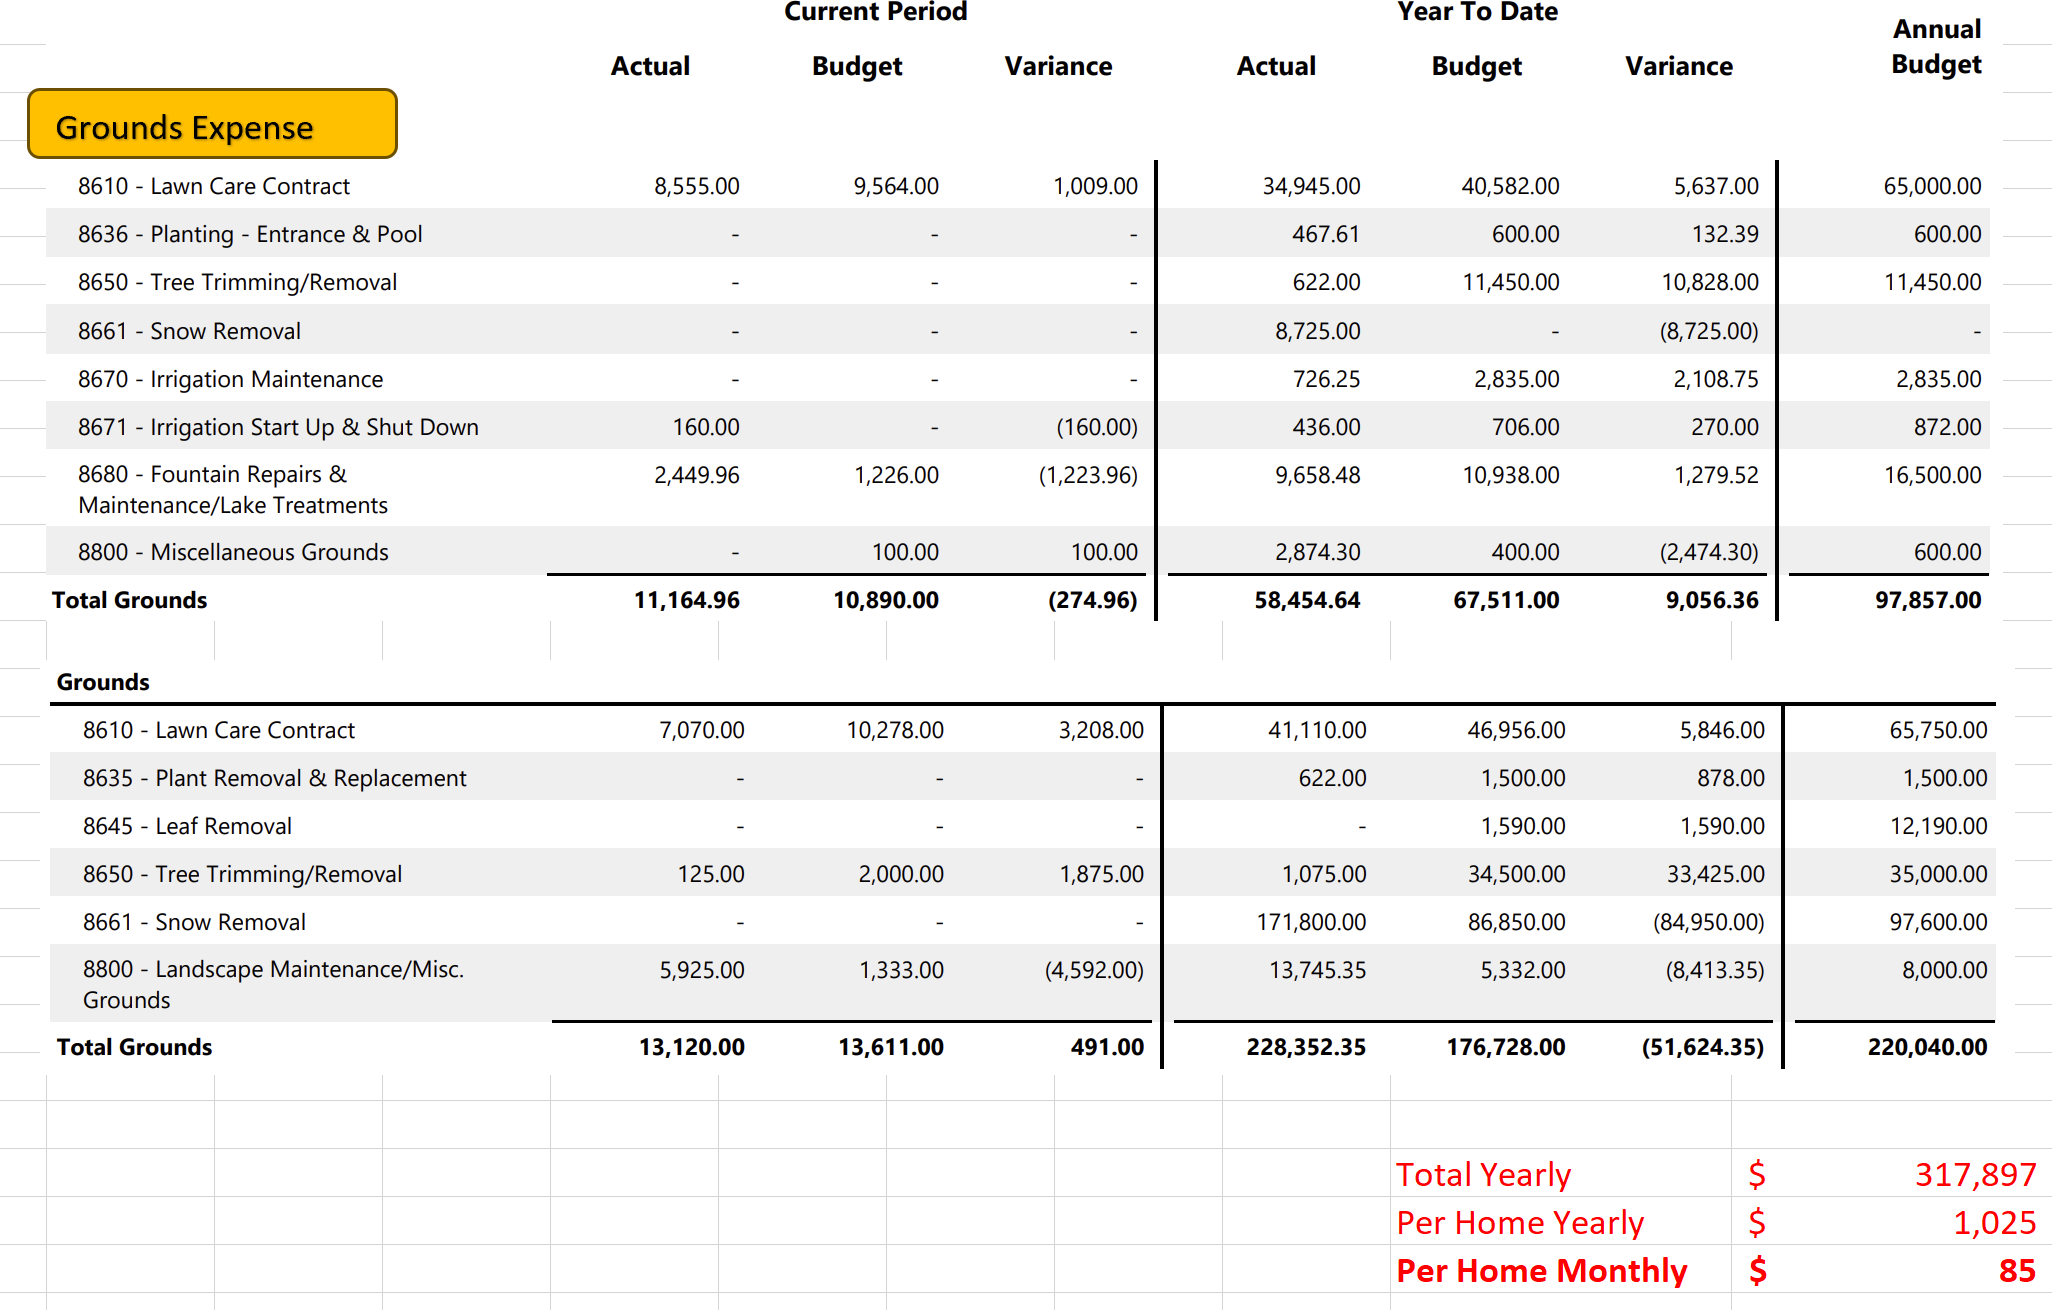Select the 8645 Leaf Removal row label
Screen dimensions: 2052x1310
coord(187,826)
